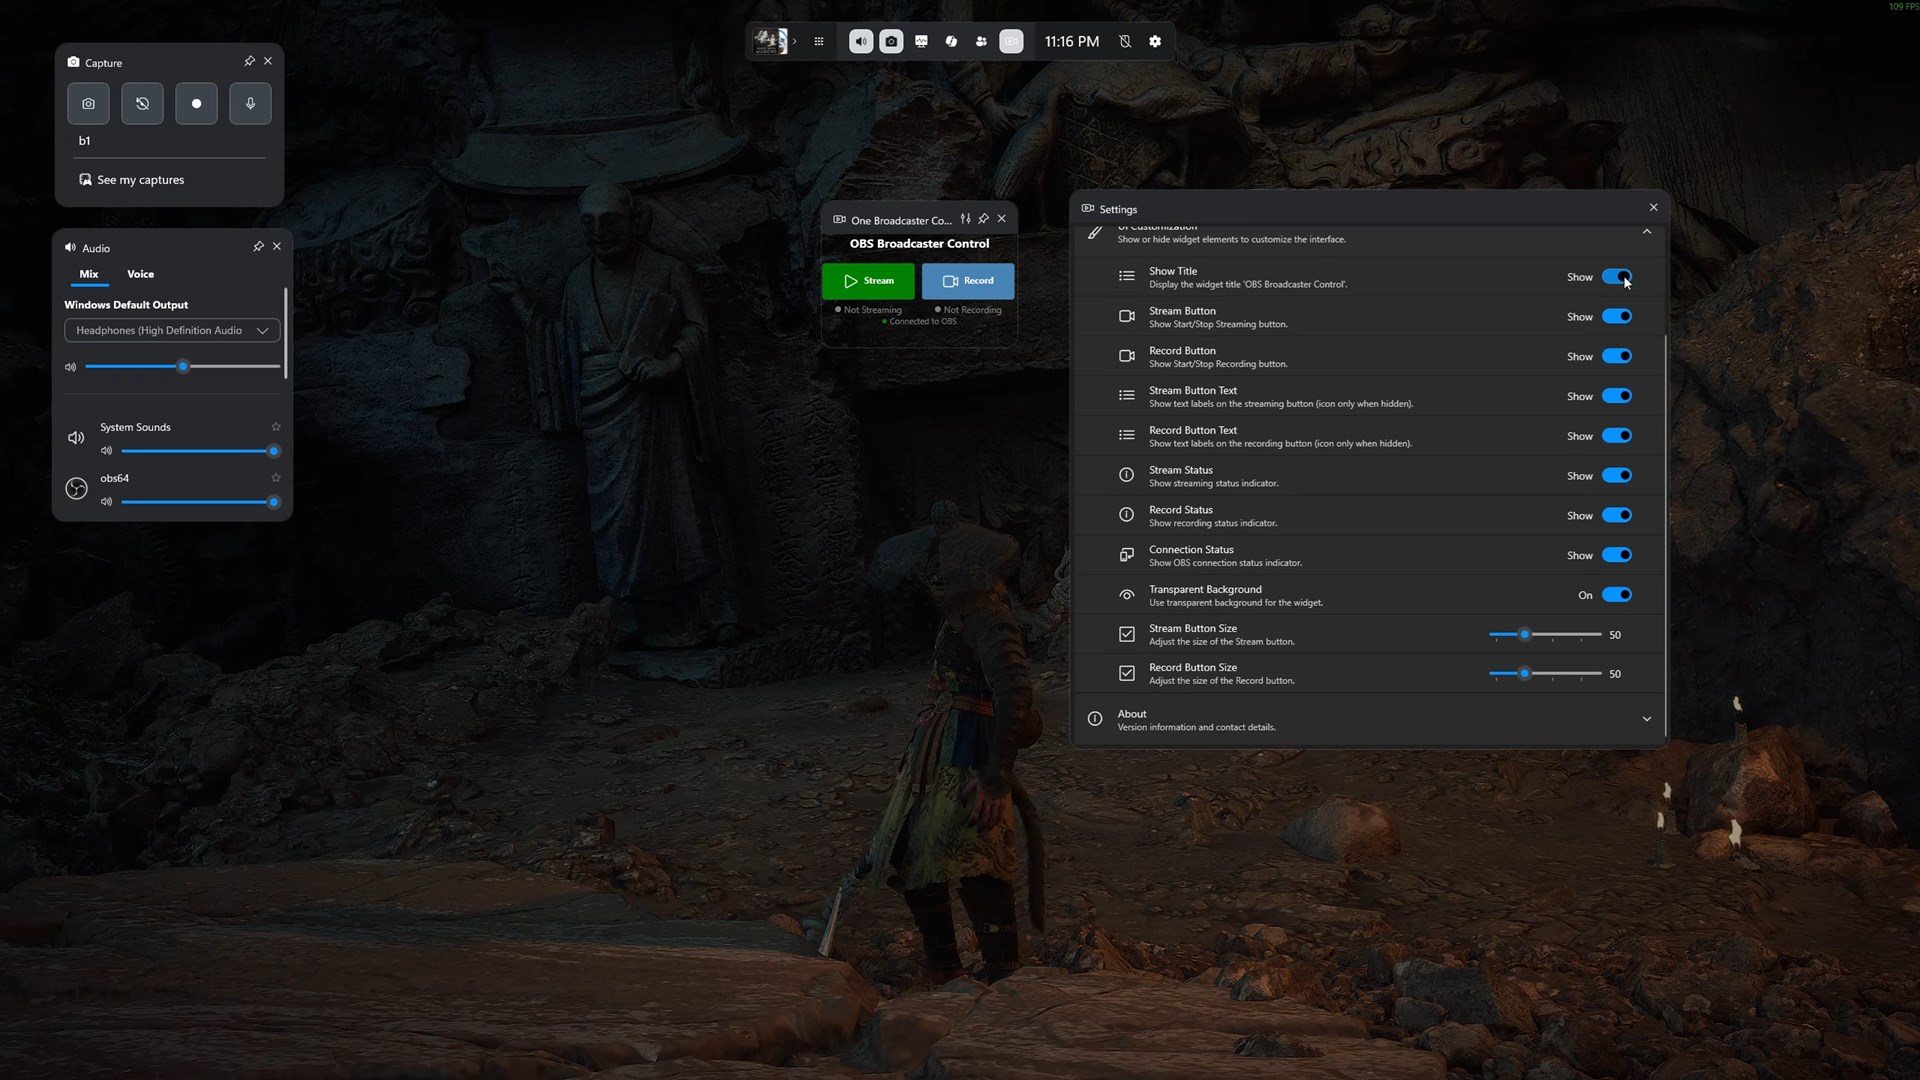Take a screenshot in Capture widget

coord(89,104)
